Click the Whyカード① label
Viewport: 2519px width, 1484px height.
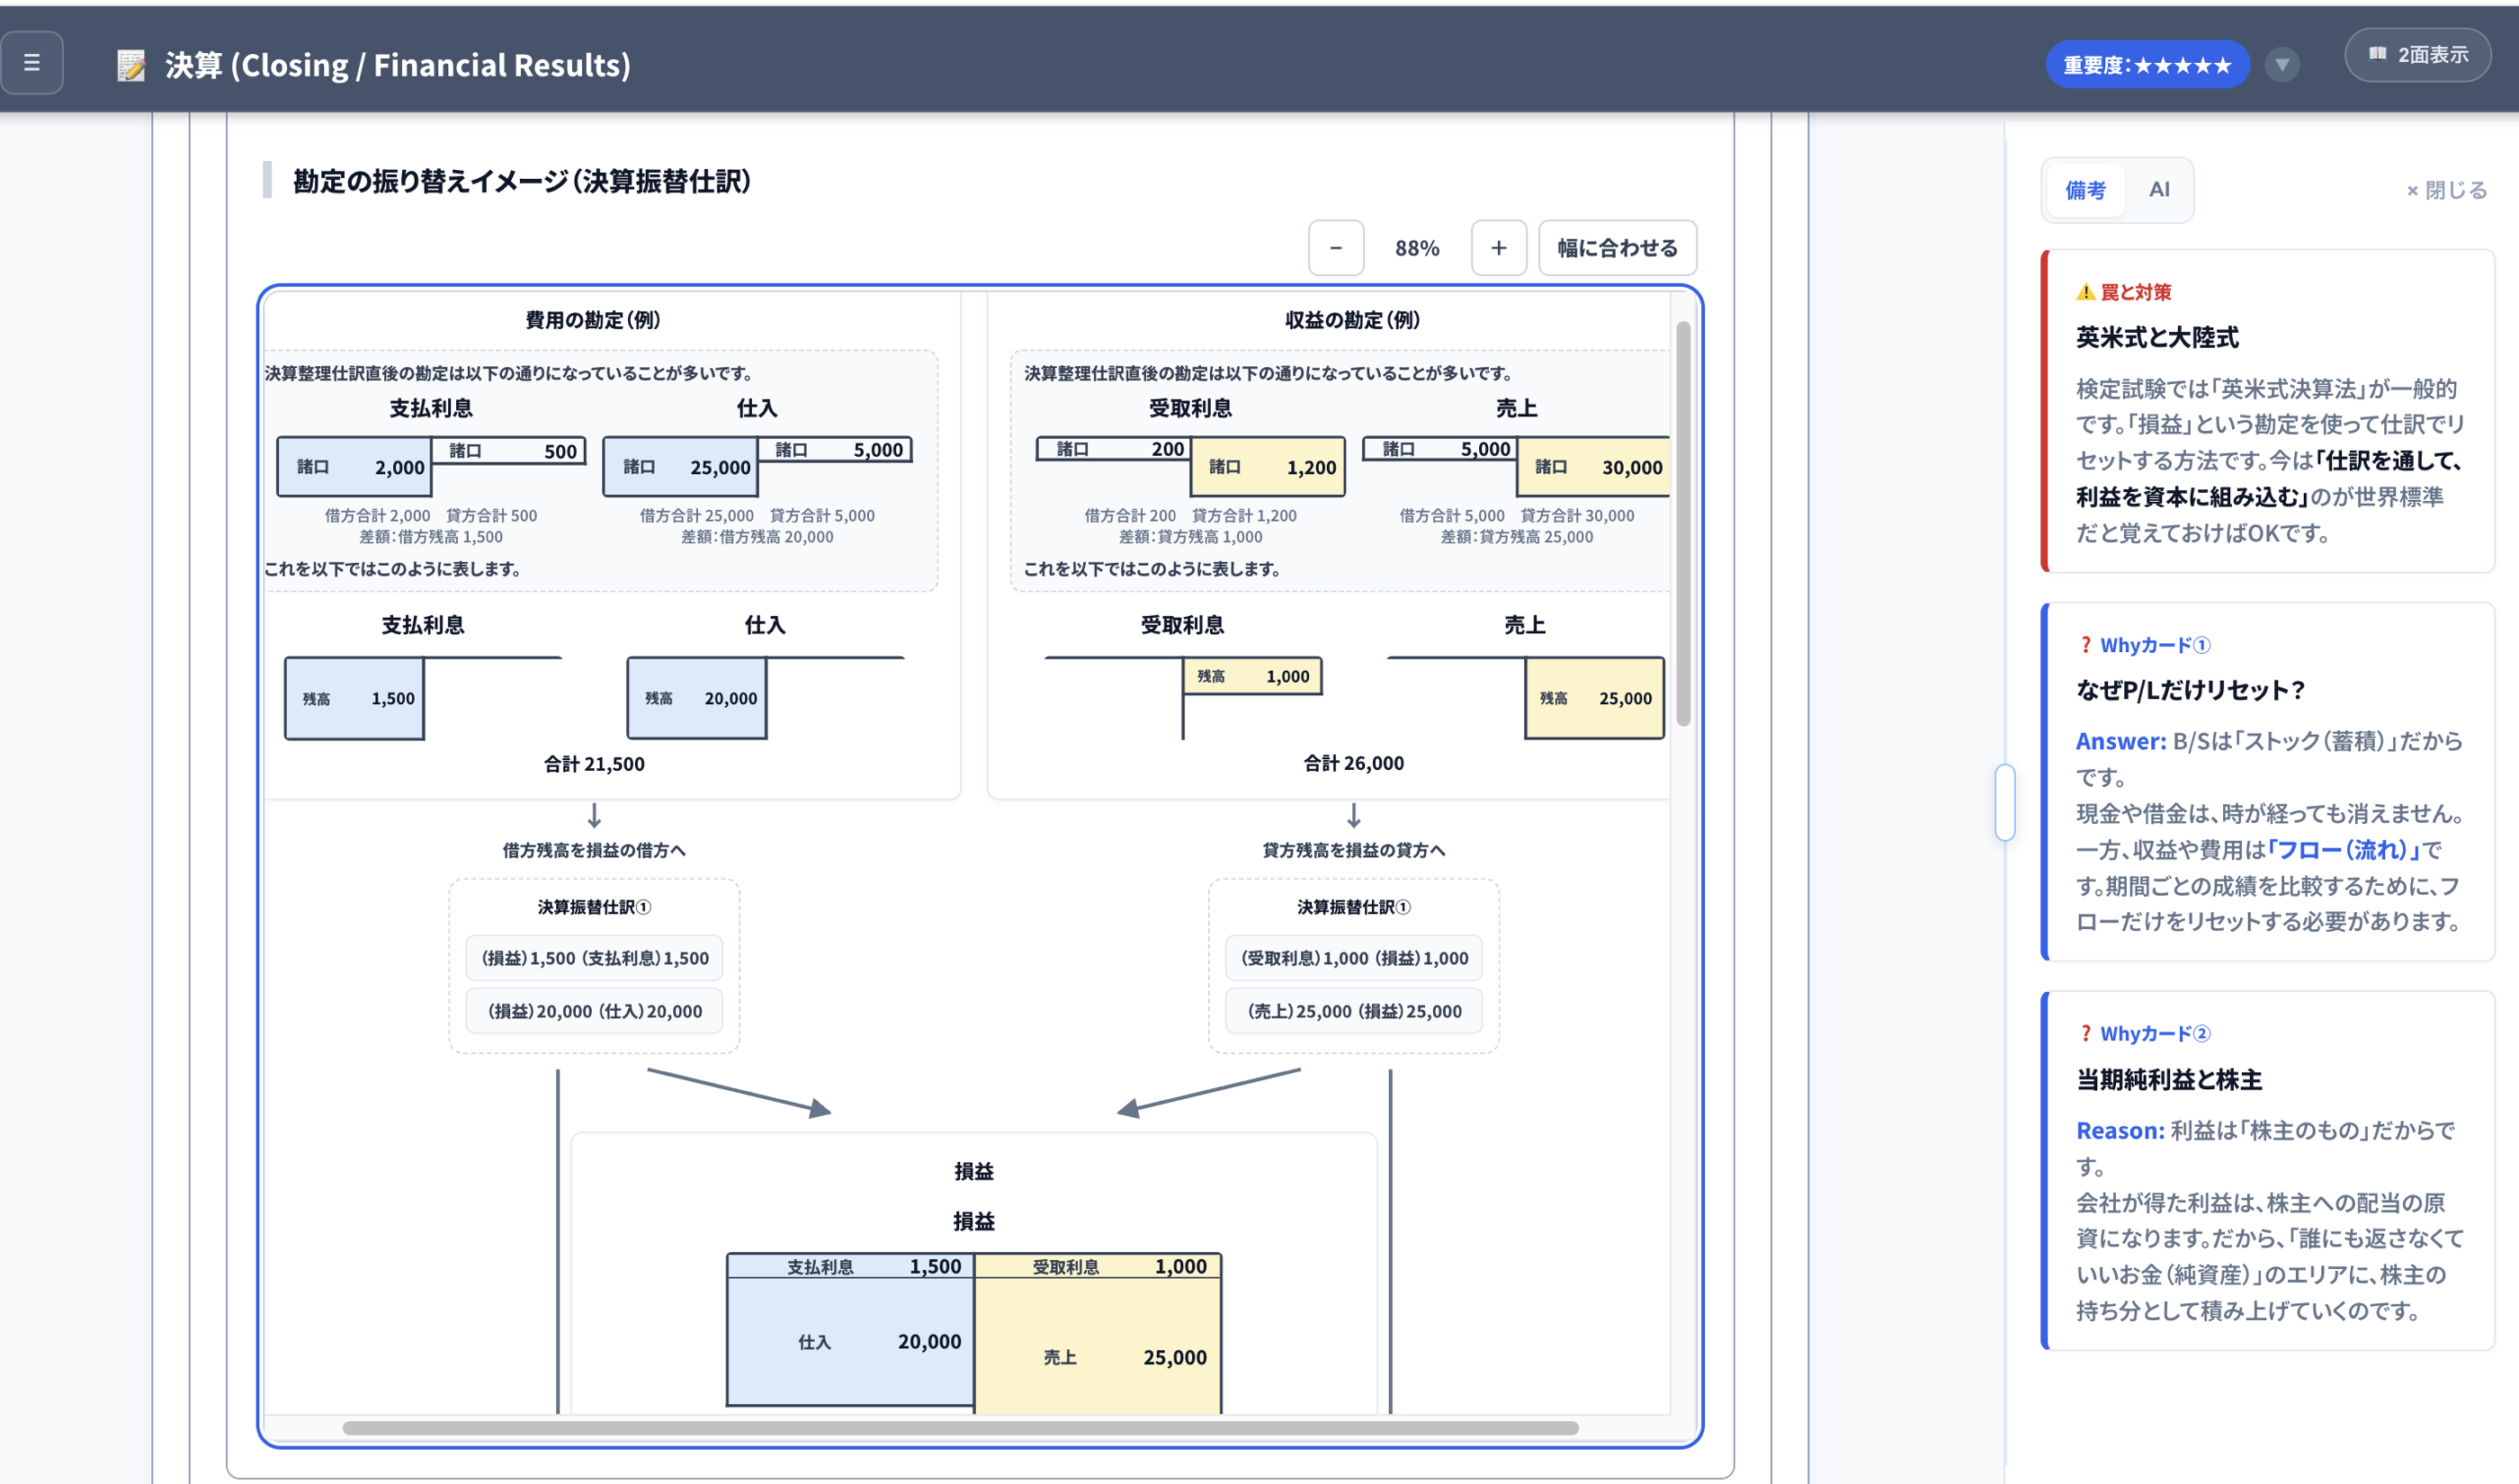(2155, 645)
